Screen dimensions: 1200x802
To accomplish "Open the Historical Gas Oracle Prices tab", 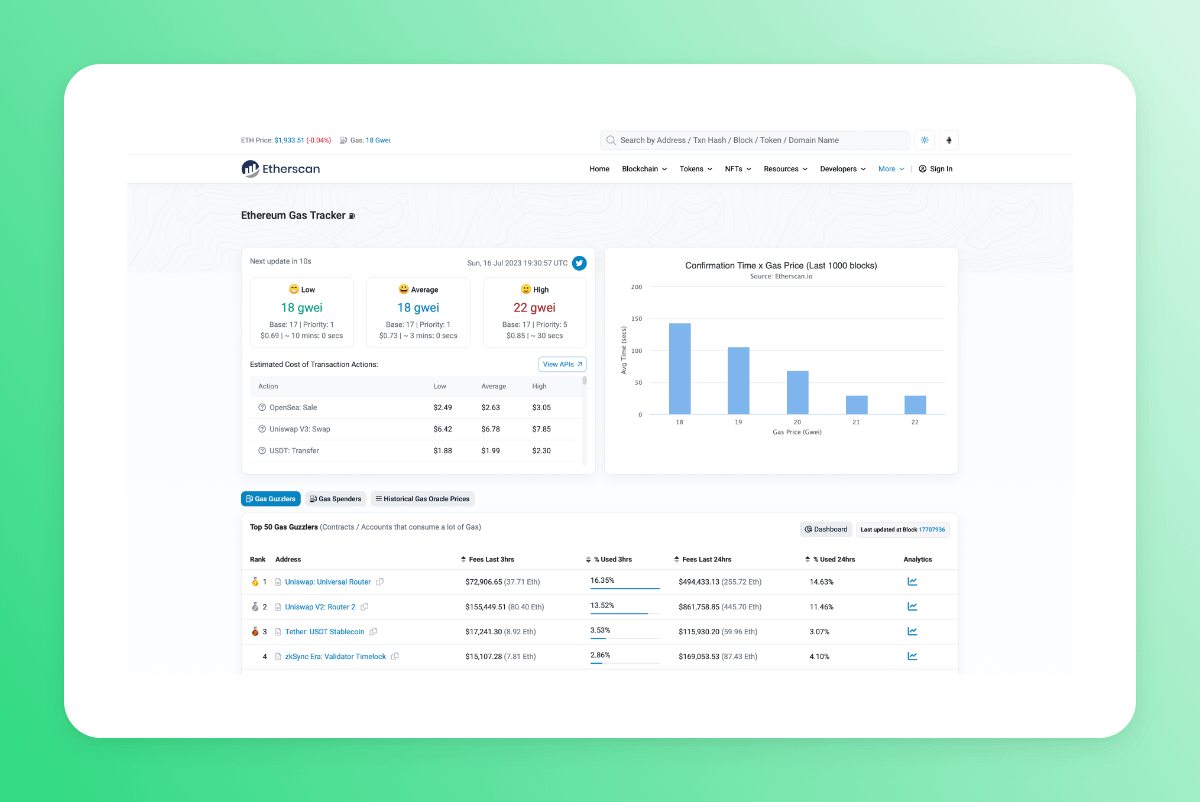I will pyautogui.click(x=421, y=498).
